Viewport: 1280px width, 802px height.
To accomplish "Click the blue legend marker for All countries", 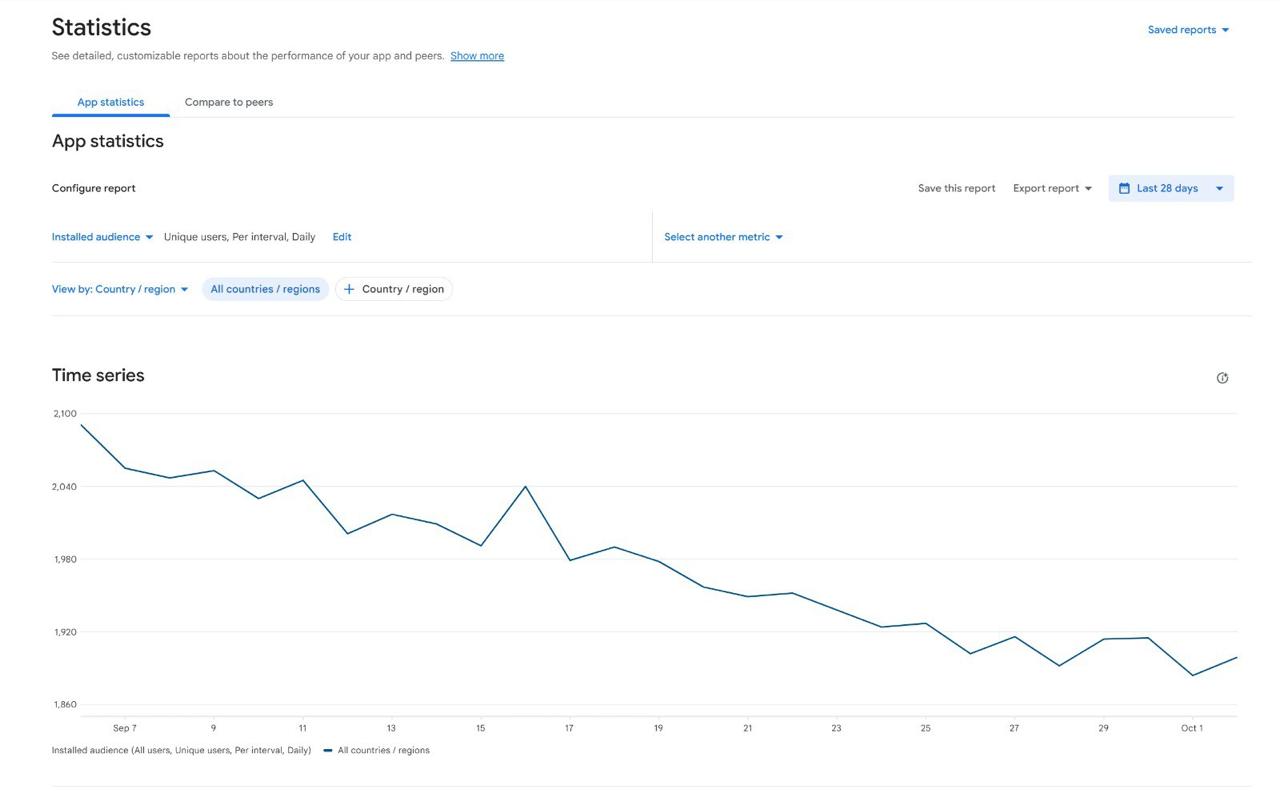I will point(328,750).
